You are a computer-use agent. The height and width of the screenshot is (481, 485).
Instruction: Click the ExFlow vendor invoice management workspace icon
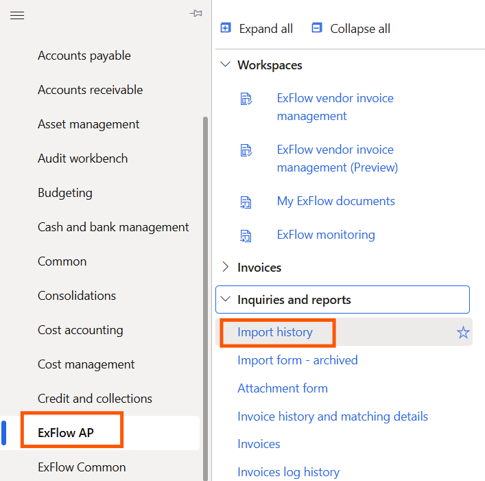(246, 99)
